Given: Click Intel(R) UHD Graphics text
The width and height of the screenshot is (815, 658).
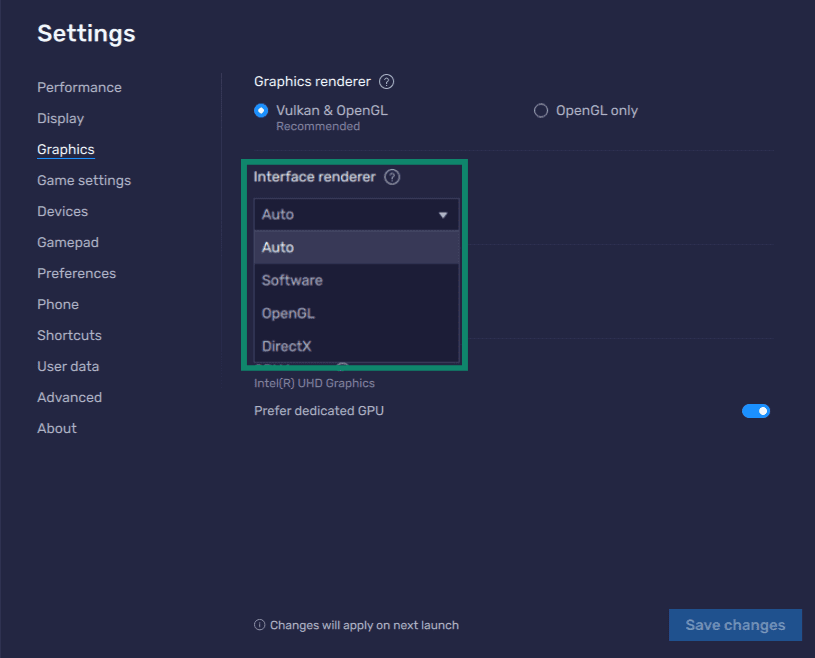Looking at the screenshot, I should [314, 384].
